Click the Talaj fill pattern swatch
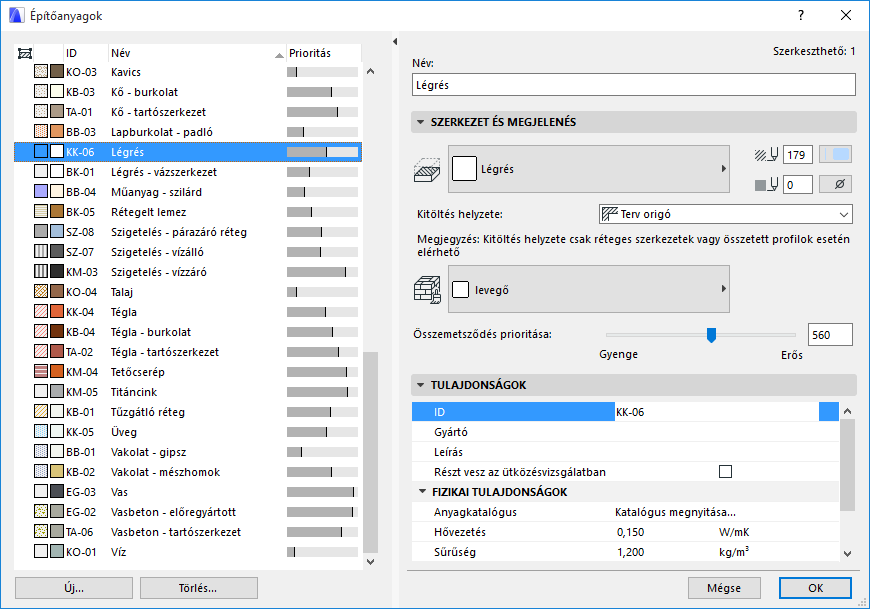870x609 pixels. (41, 292)
